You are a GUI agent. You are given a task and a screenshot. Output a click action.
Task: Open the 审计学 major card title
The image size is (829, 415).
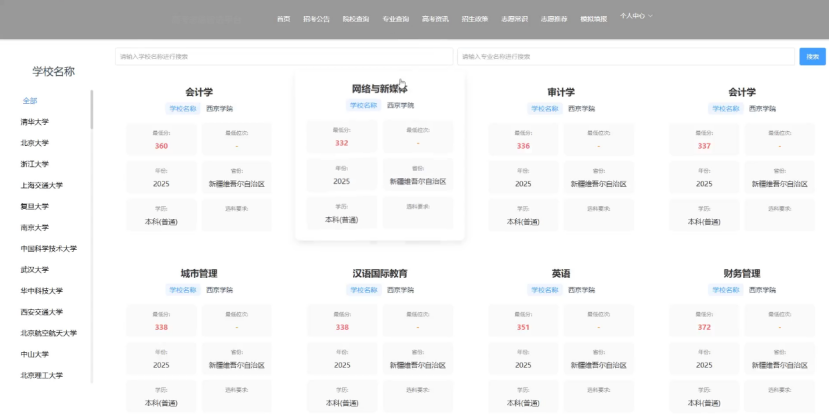561,92
